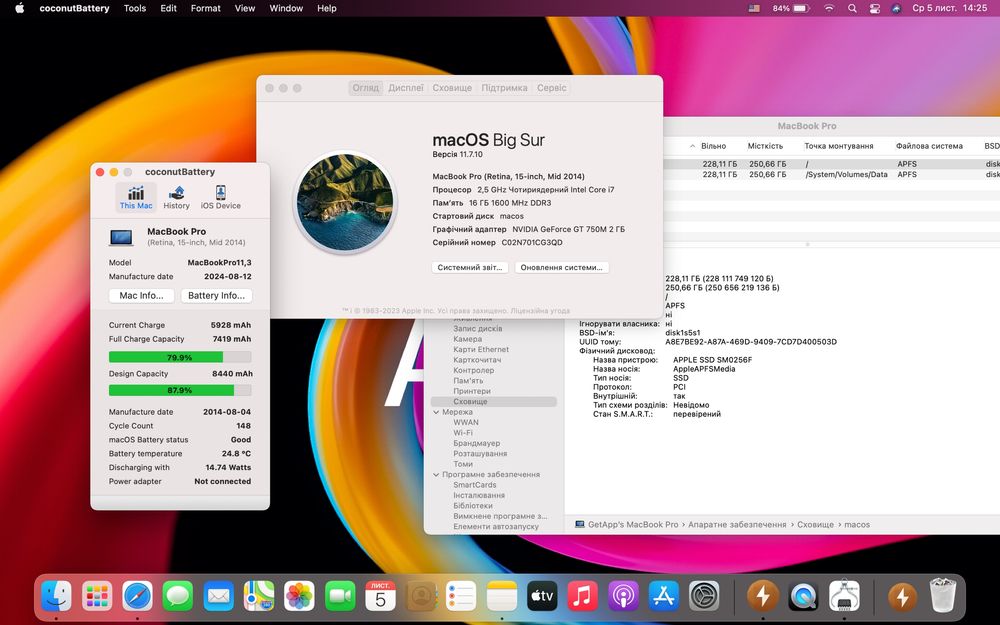Switch to the Дисплеї tab
1000x625 pixels.
[x=406, y=88]
